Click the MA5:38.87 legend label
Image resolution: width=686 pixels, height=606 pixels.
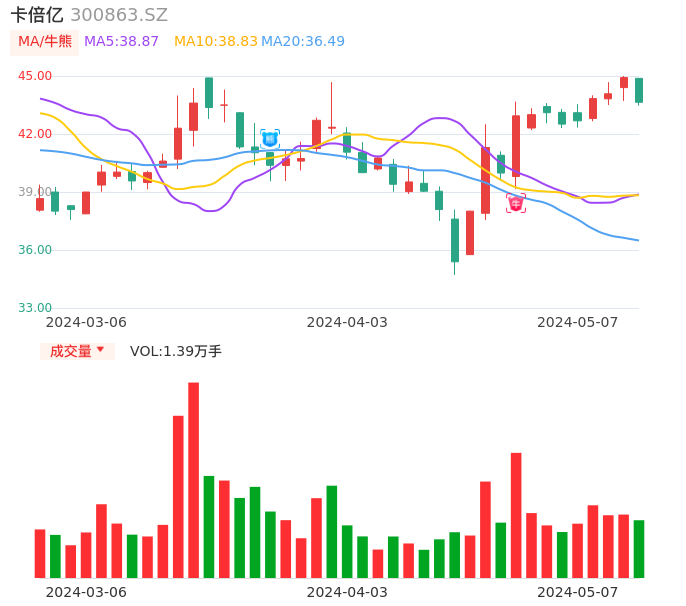[121, 42]
